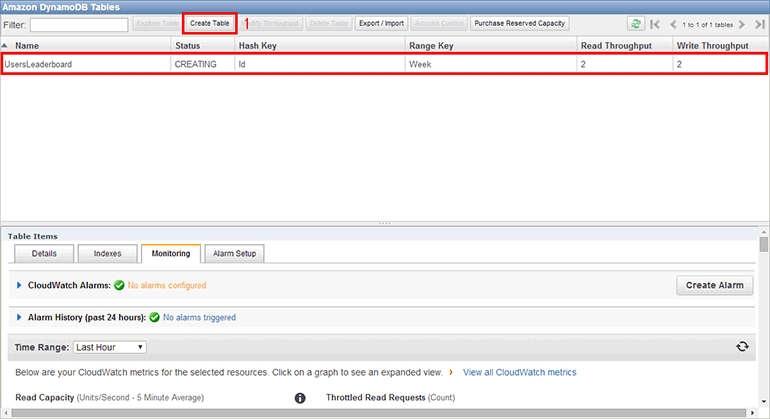The image size is (770, 419).
Task: Click the Read Capacity info icon
Action: tap(299, 398)
